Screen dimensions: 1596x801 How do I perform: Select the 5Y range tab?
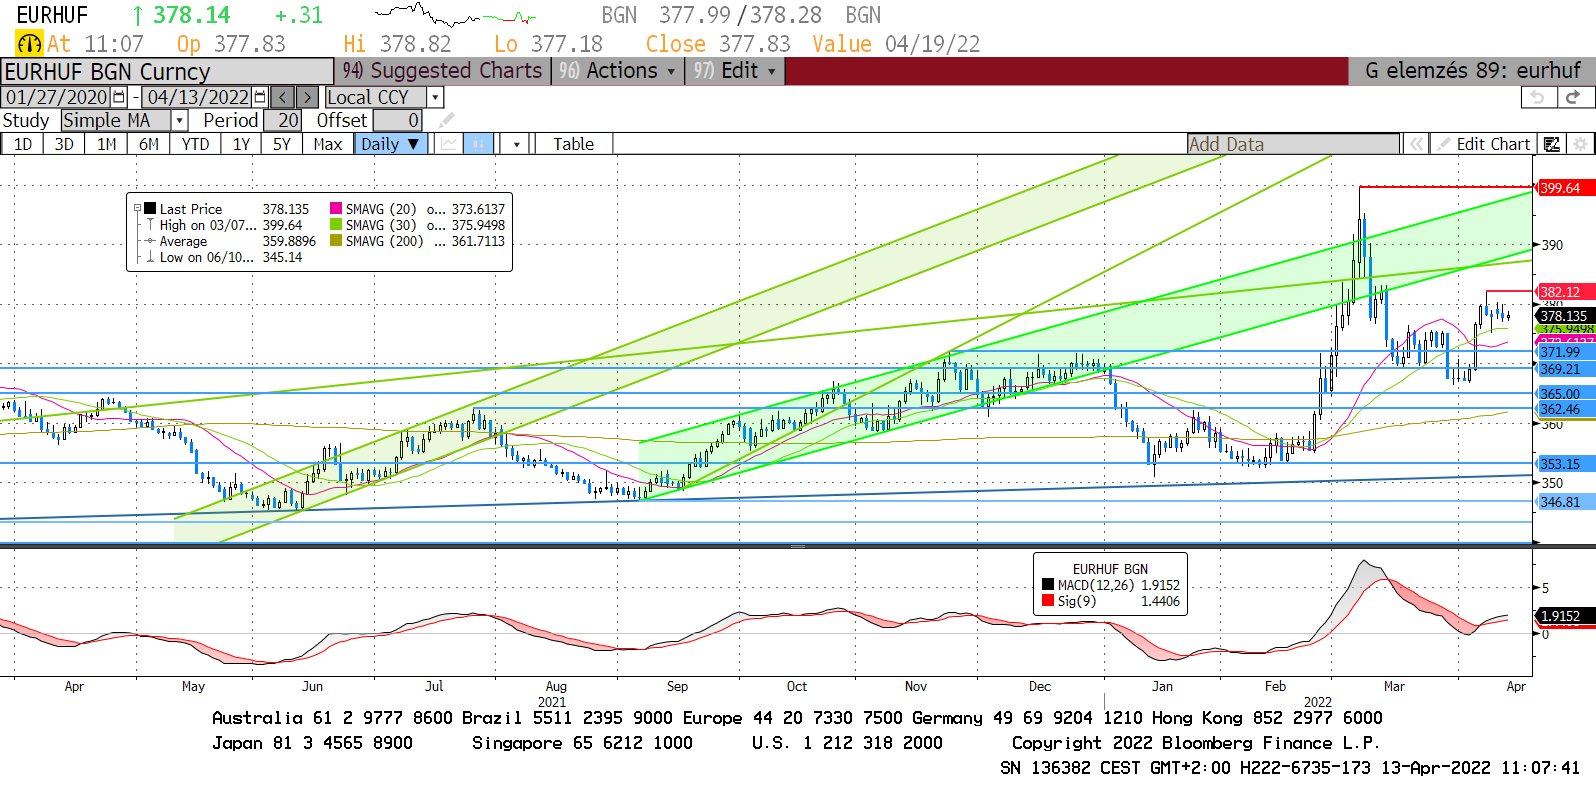click(x=282, y=144)
